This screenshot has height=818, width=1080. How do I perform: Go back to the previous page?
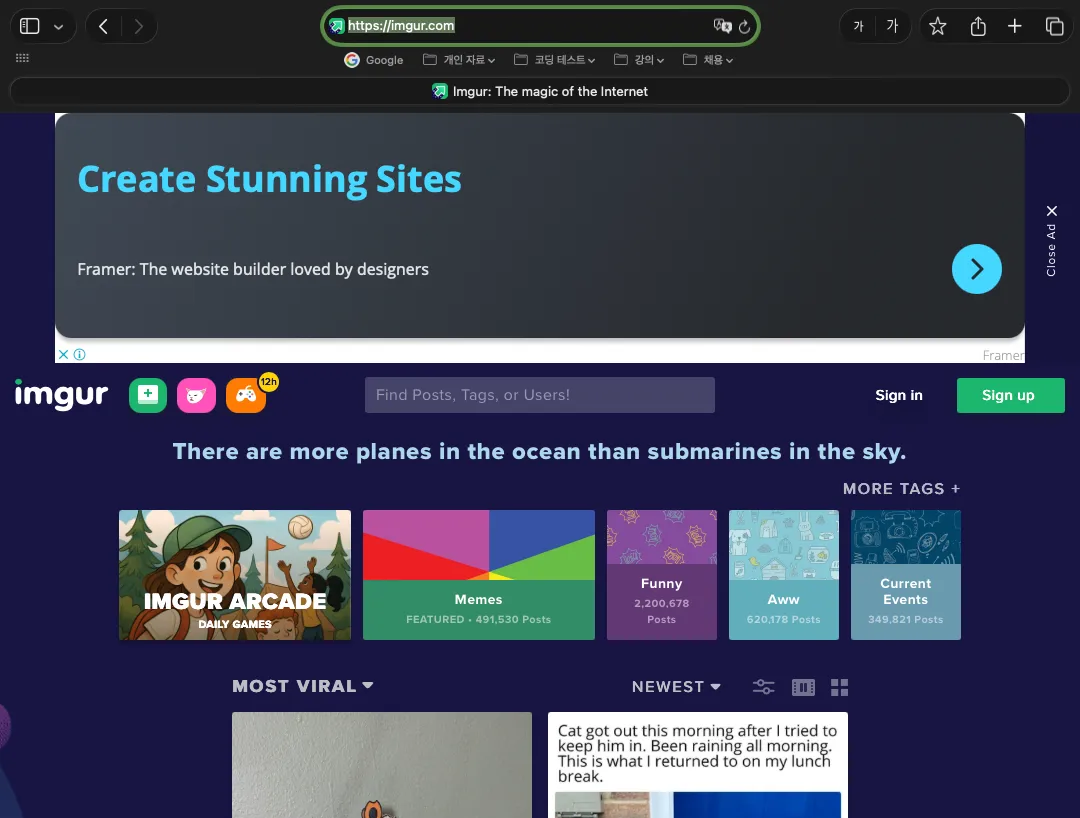(x=103, y=26)
